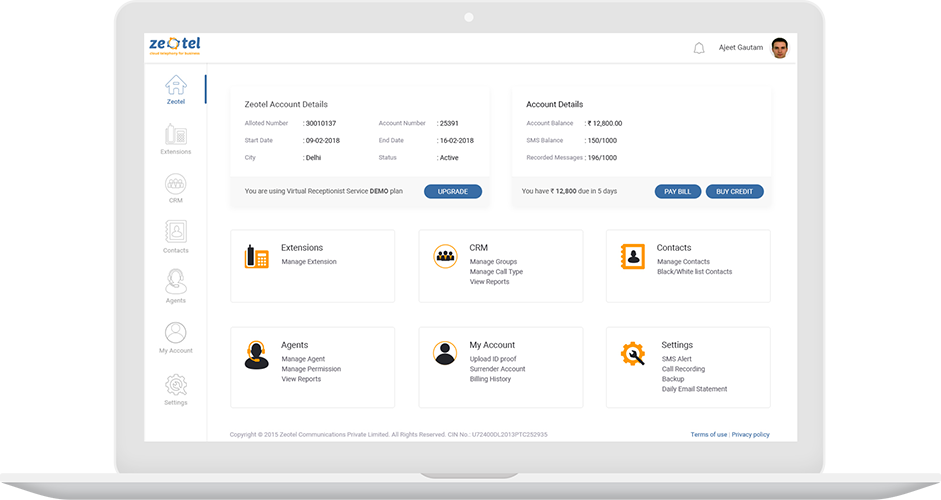
Task: Click the orange Extensions phone card icon
Action: pos(256,256)
